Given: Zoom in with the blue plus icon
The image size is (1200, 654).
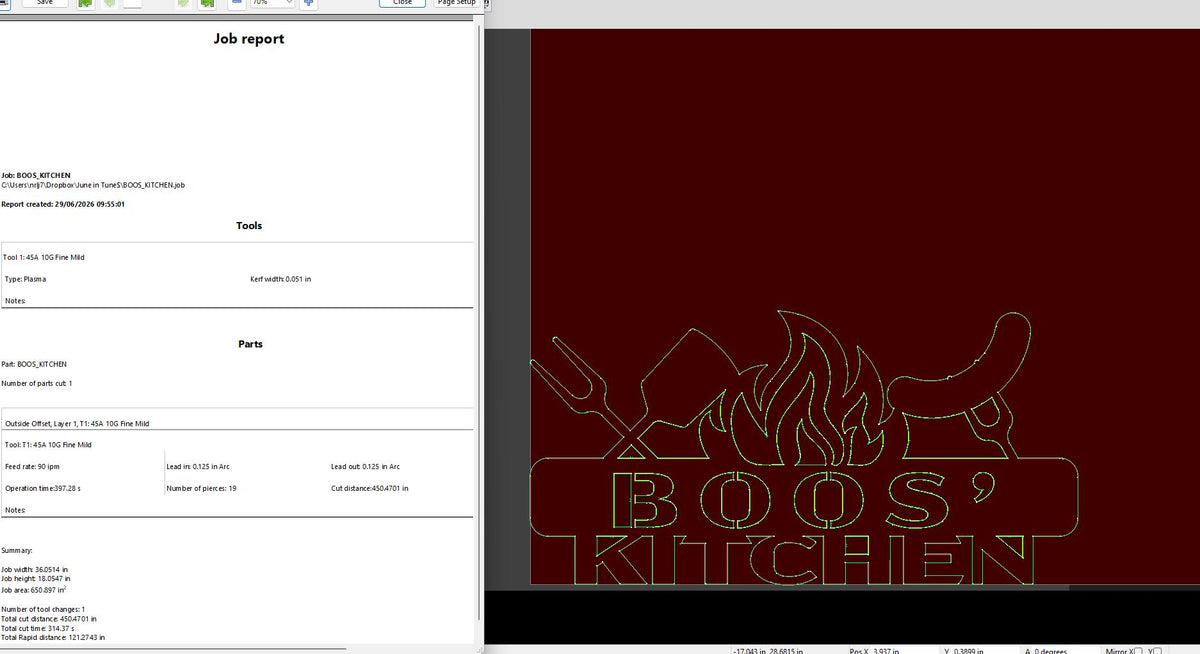Looking at the screenshot, I should (309, 3).
